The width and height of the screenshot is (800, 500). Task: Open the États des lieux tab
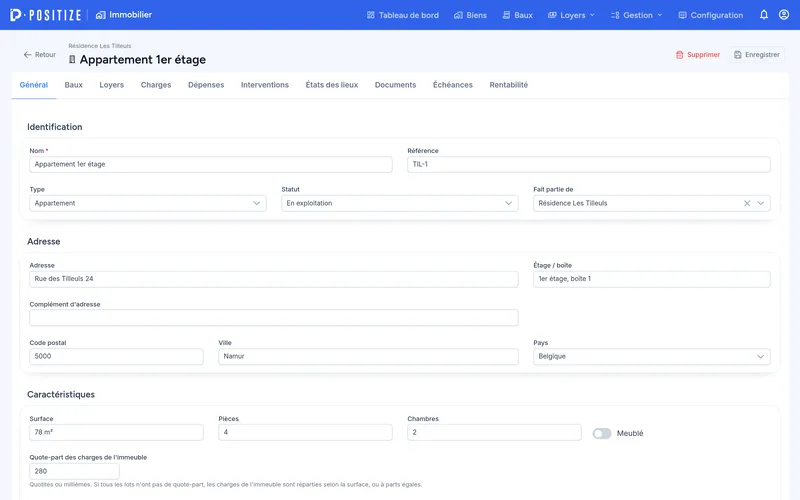click(332, 85)
